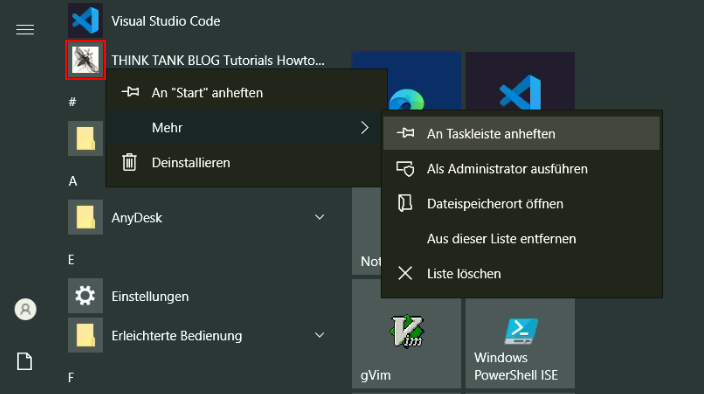Click the AnyDesk folder label
The image size is (704, 394).
[x=136, y=218]
